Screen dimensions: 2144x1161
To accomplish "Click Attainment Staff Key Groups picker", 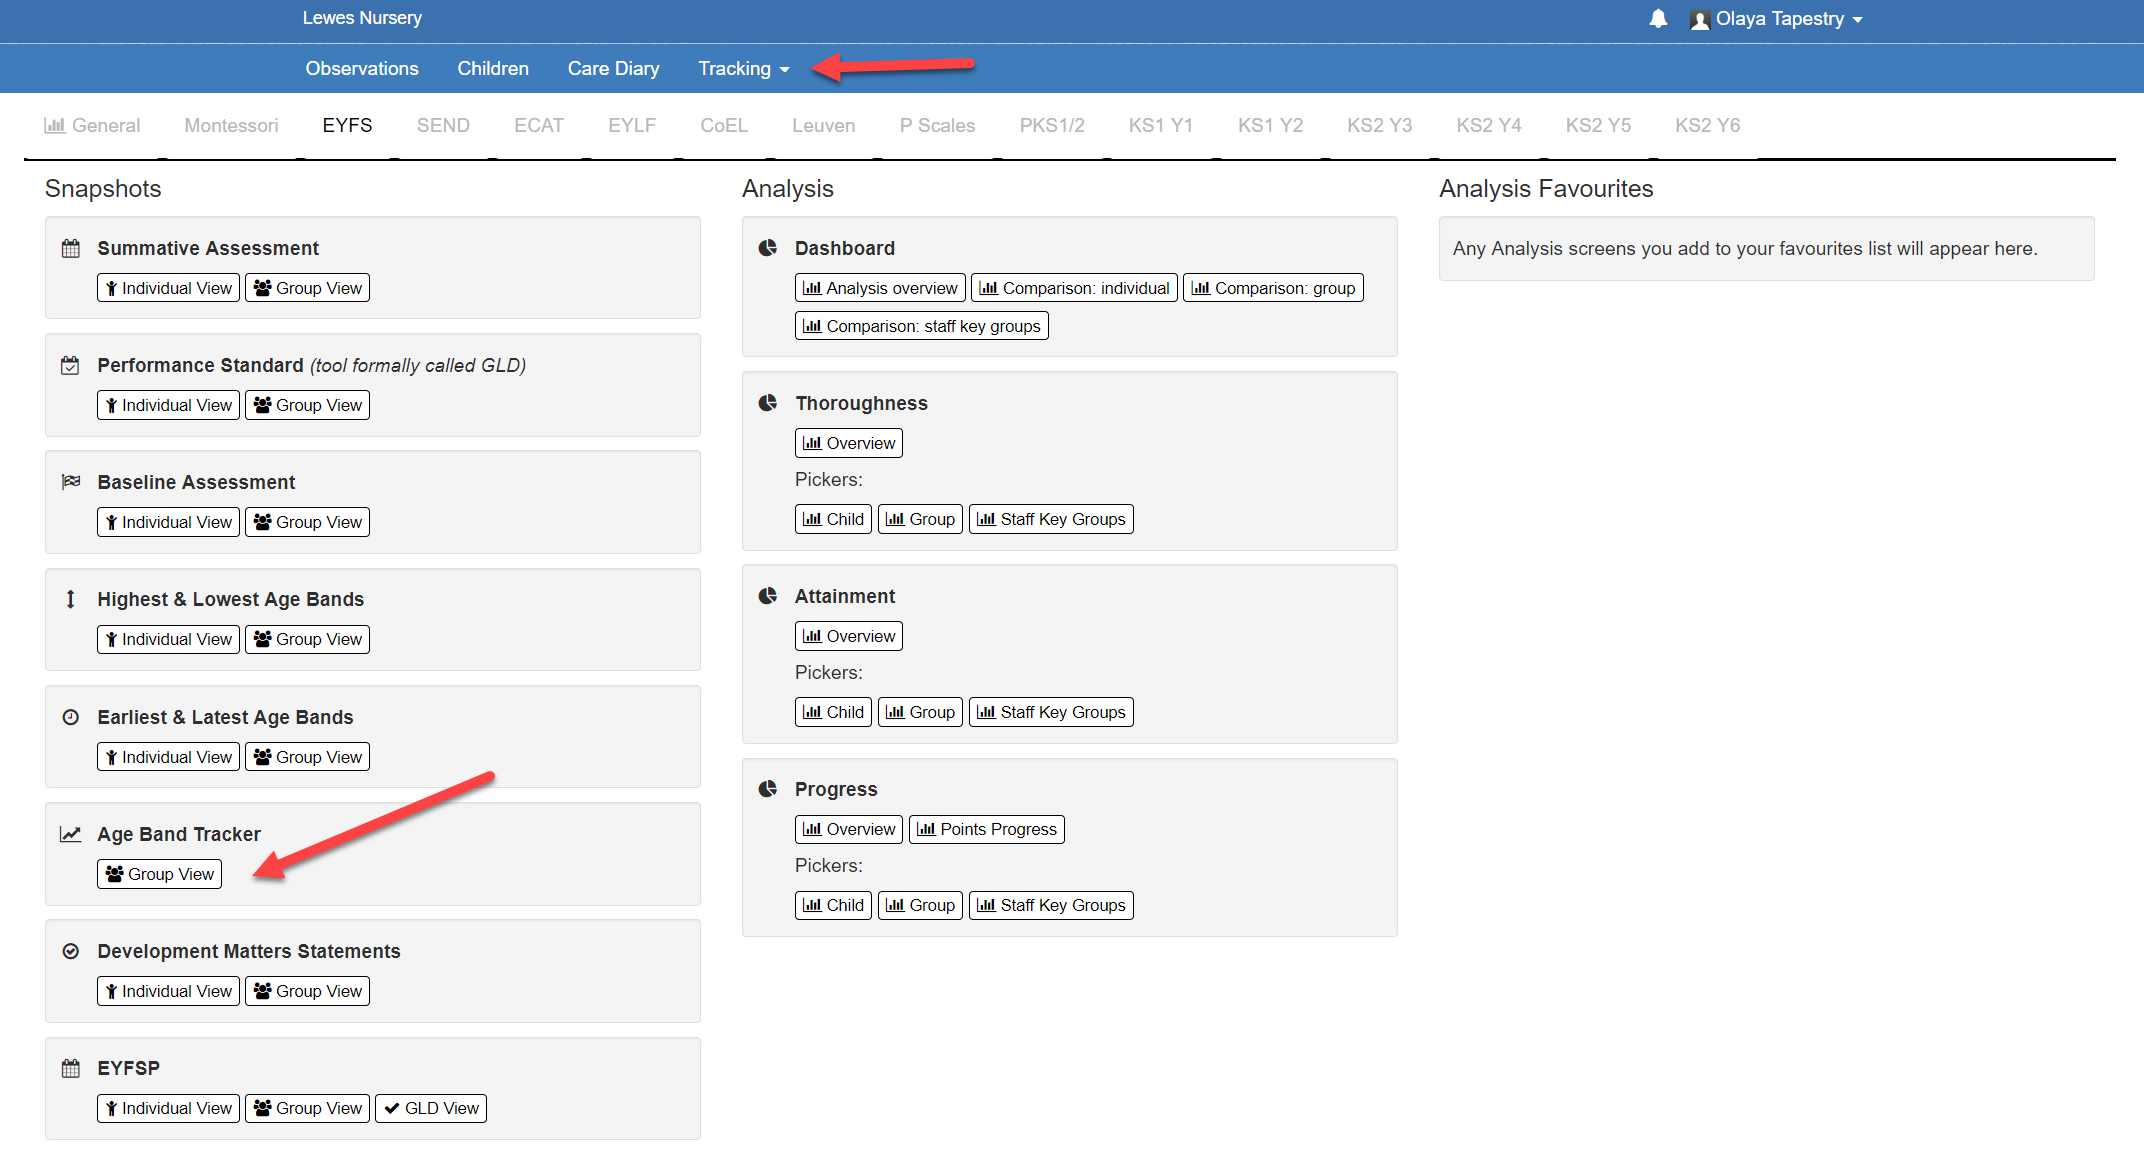I will (1051, 712).
